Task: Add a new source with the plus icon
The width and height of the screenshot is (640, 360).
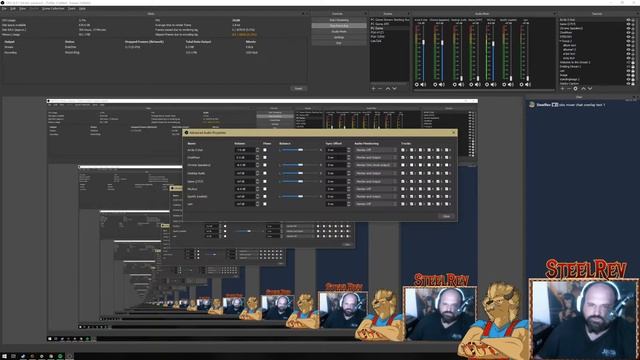Action: coord(562,89)
